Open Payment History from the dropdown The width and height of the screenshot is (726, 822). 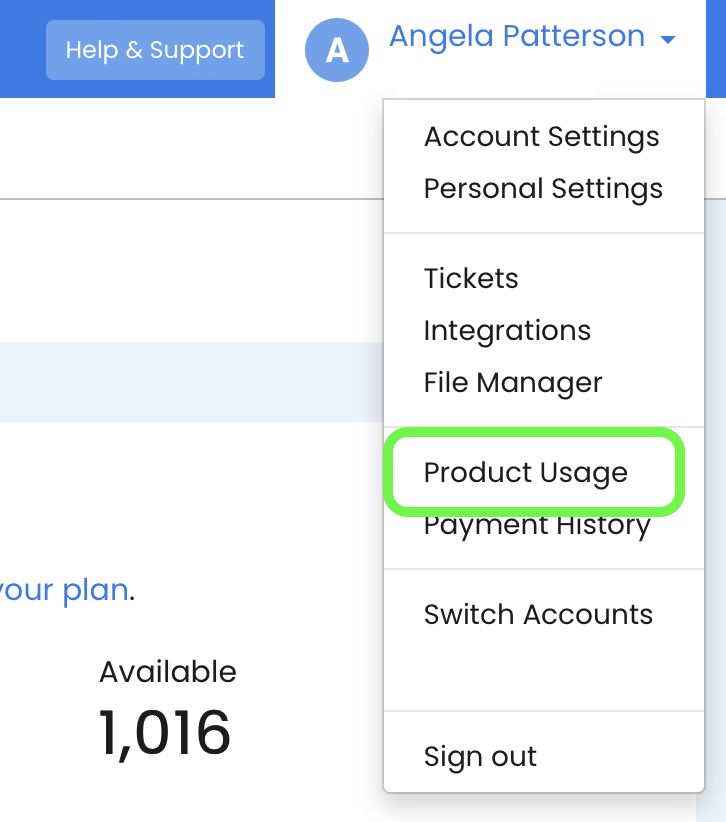[x=537, y=526]
